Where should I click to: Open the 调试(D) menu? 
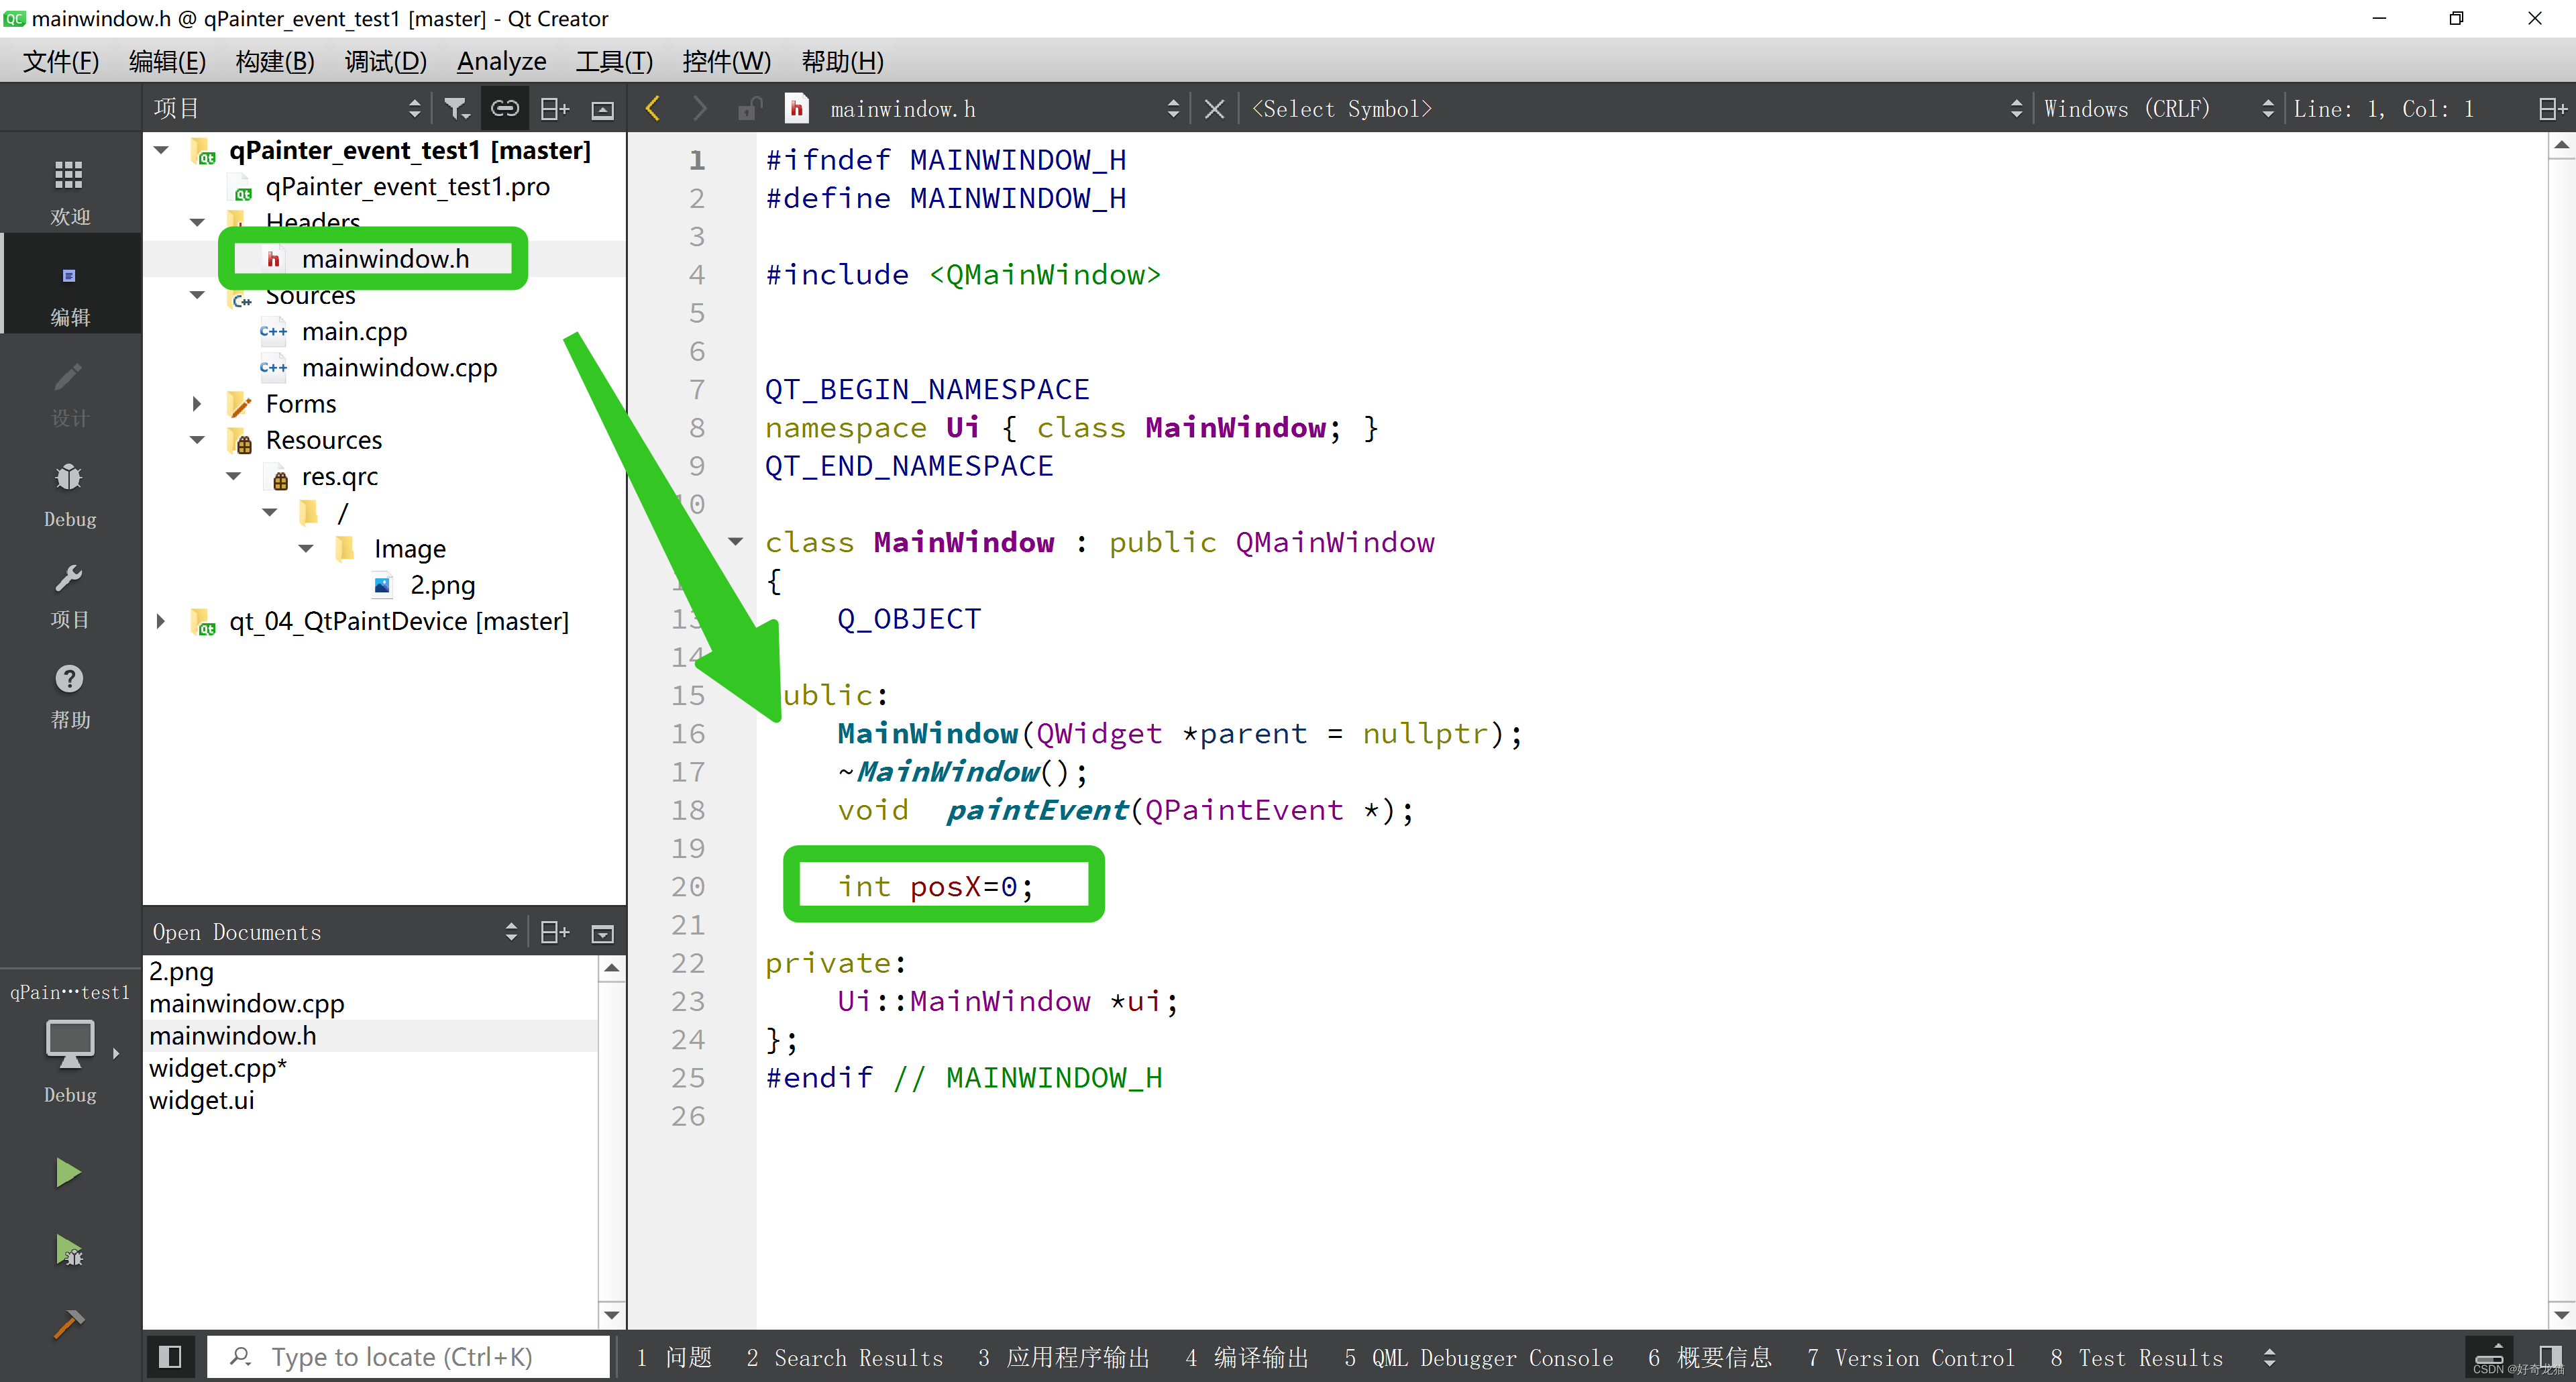[383, 61]
